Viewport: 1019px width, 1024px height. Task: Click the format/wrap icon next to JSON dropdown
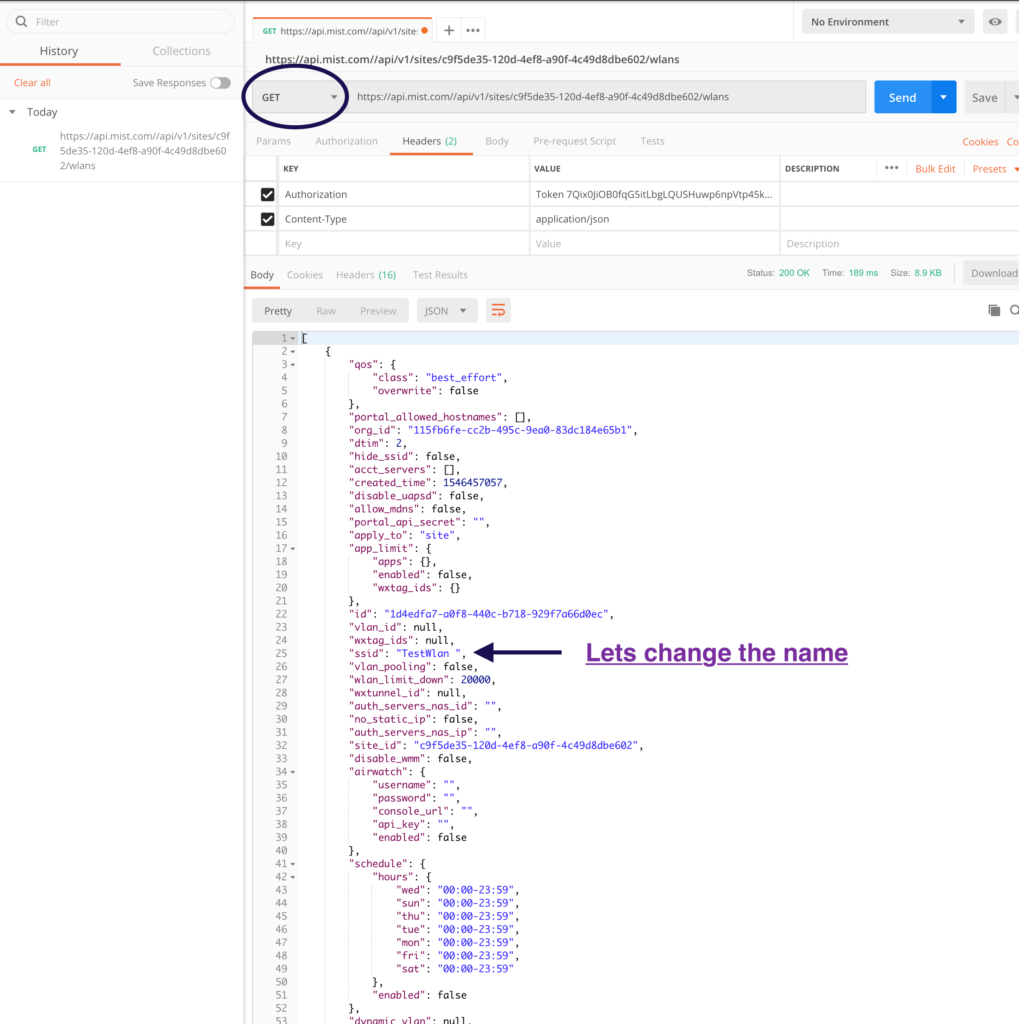coord(498,310)
